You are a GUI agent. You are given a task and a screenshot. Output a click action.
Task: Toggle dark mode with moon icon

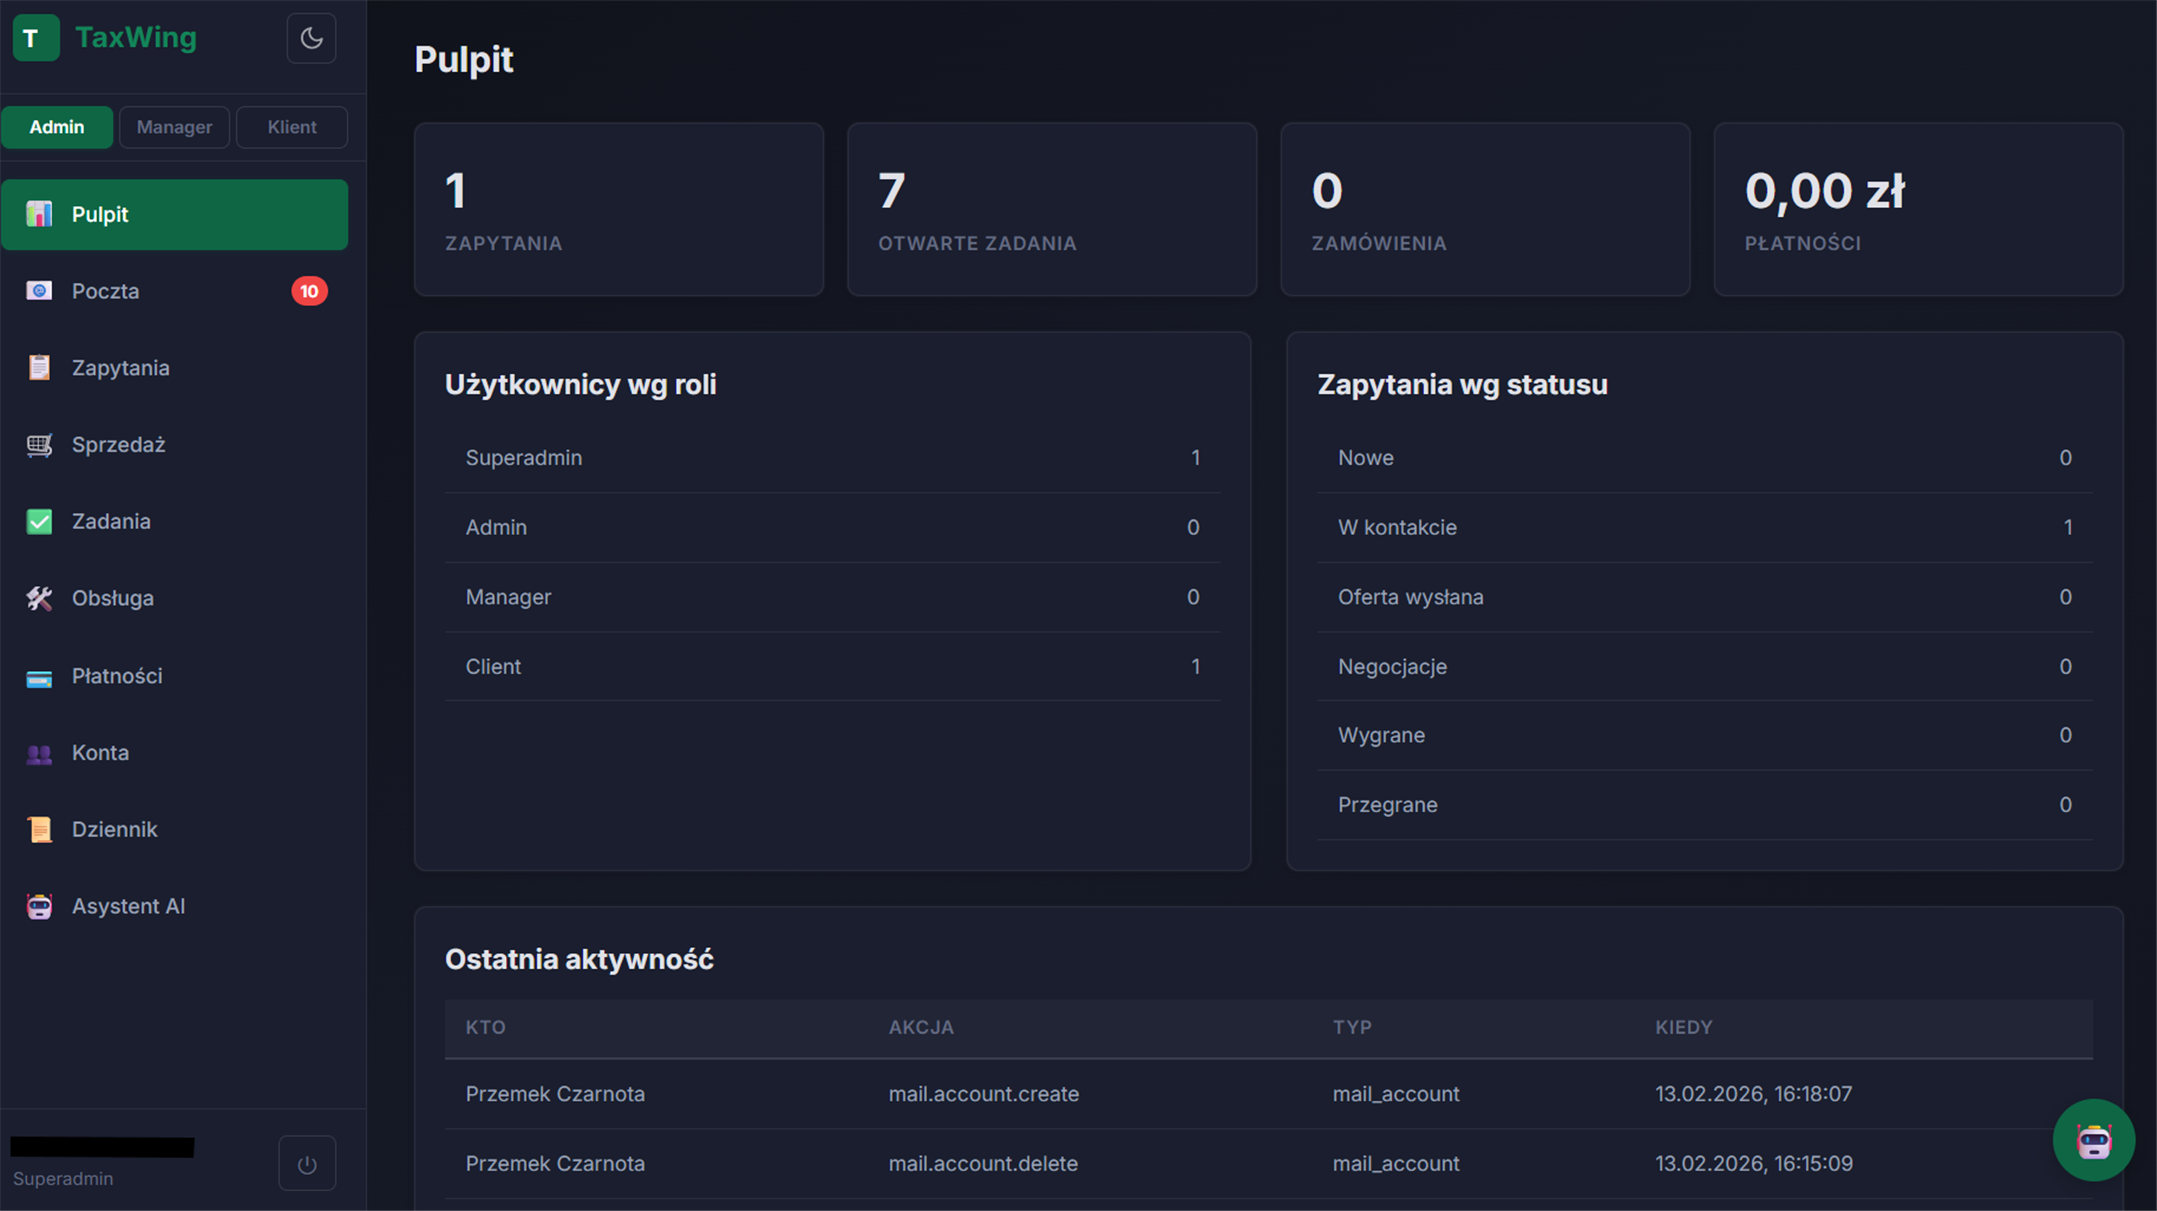click(x=311, y=38)
